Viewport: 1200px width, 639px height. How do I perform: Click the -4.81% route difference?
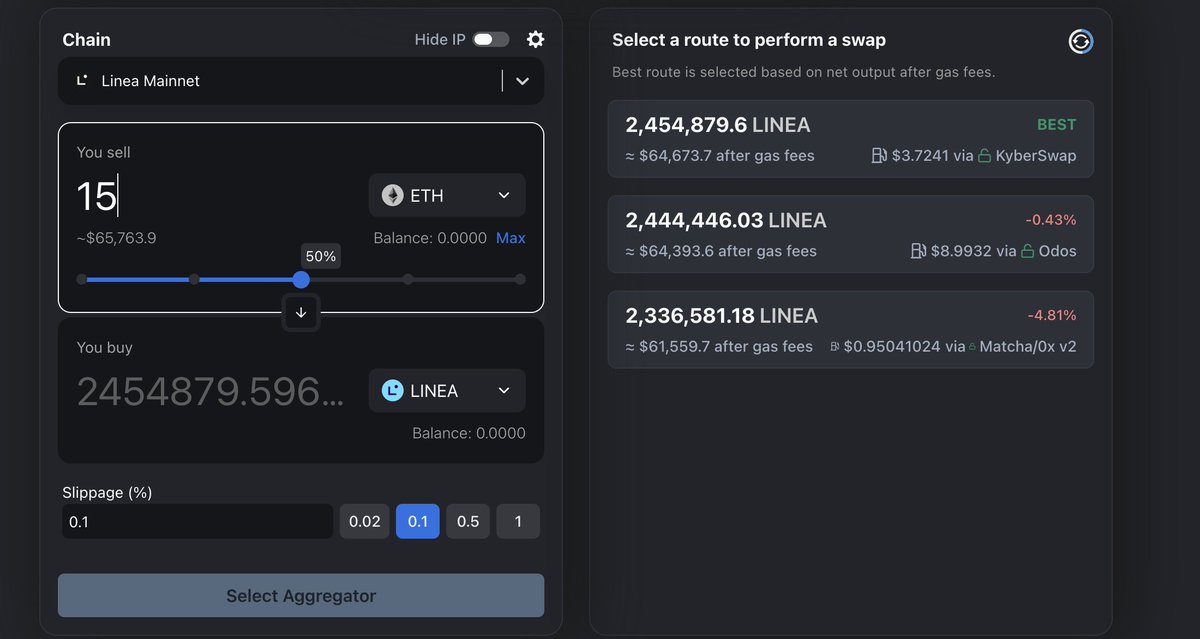click(1052, 315)
